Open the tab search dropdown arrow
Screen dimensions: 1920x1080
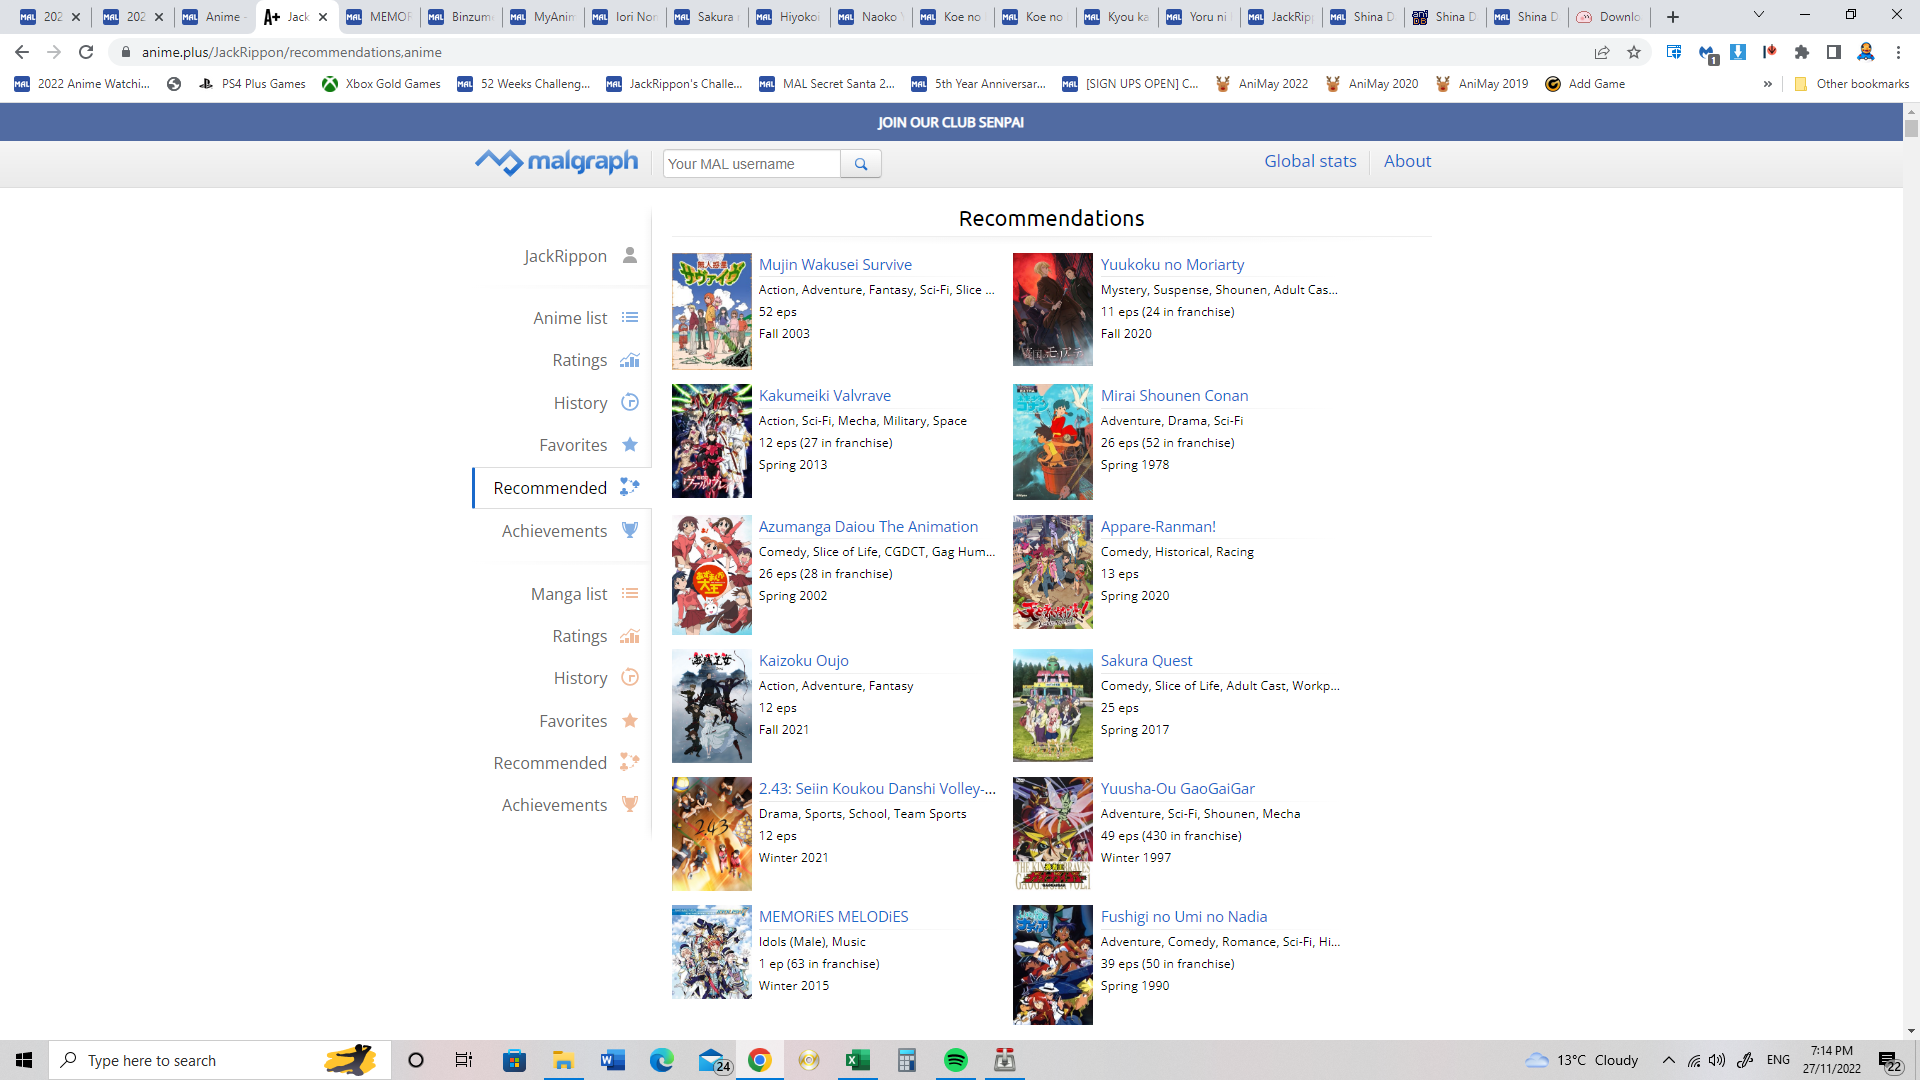click(1758, 16)
